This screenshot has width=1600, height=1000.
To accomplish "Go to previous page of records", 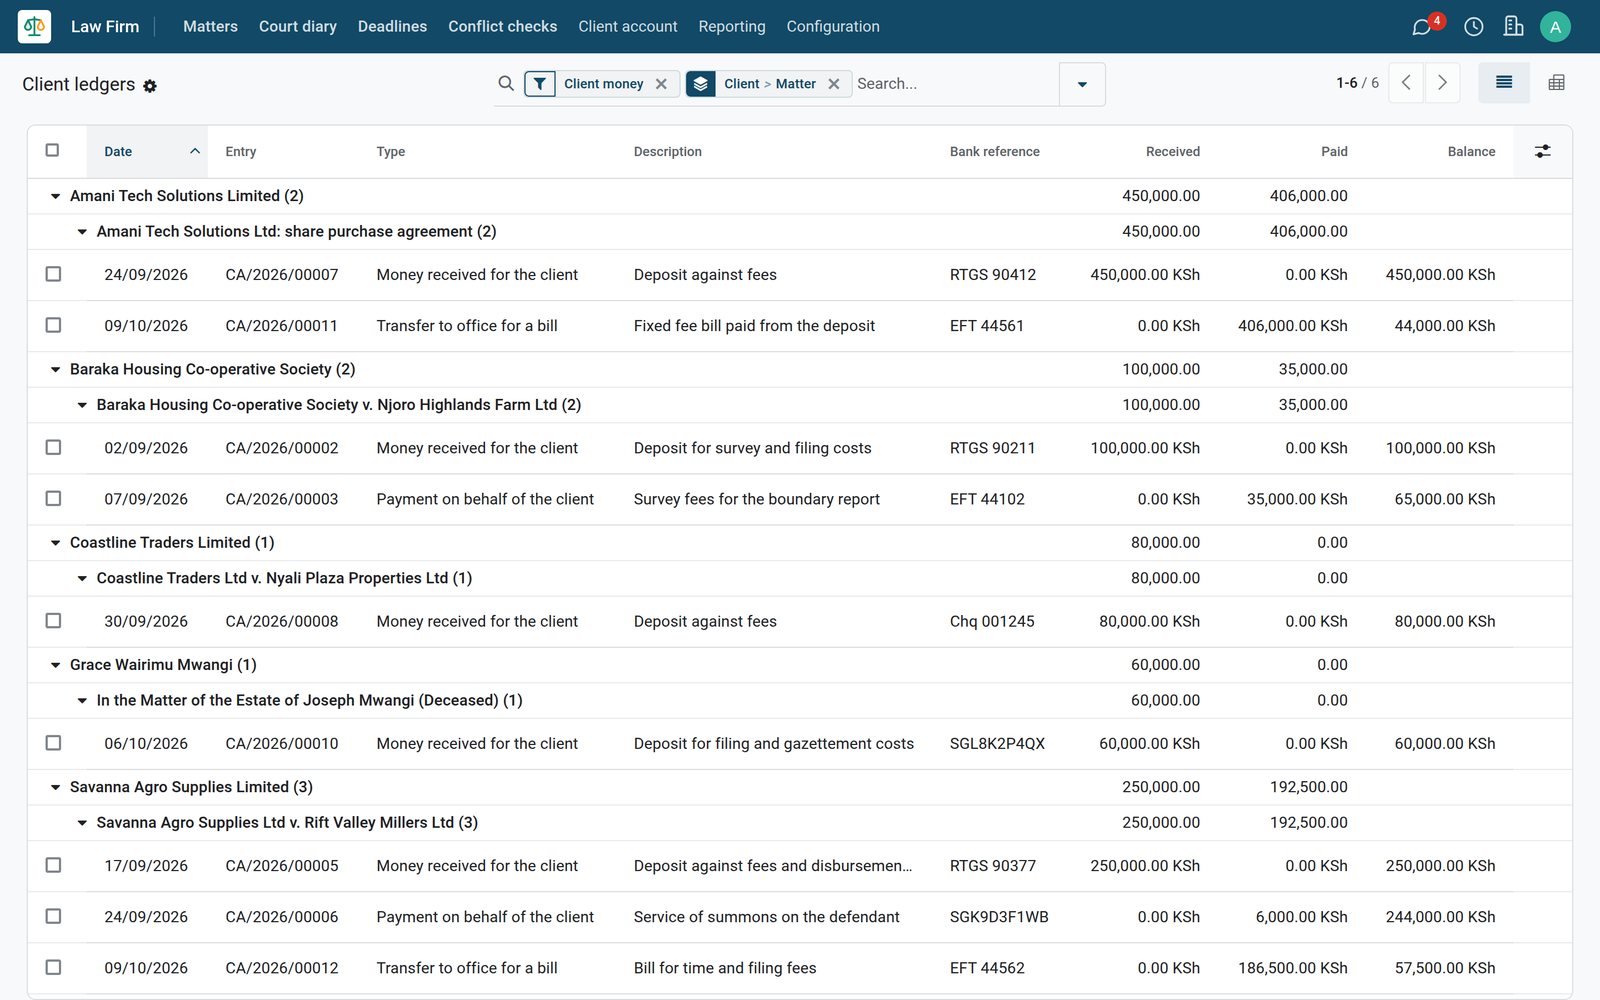I will (x=1406, y=83).
